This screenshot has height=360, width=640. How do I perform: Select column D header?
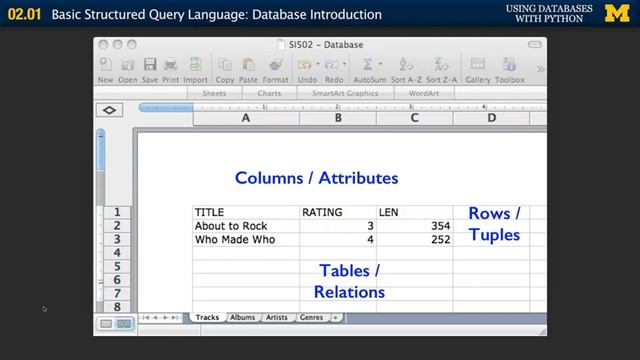pyautogui.click(x=491, y=118)
